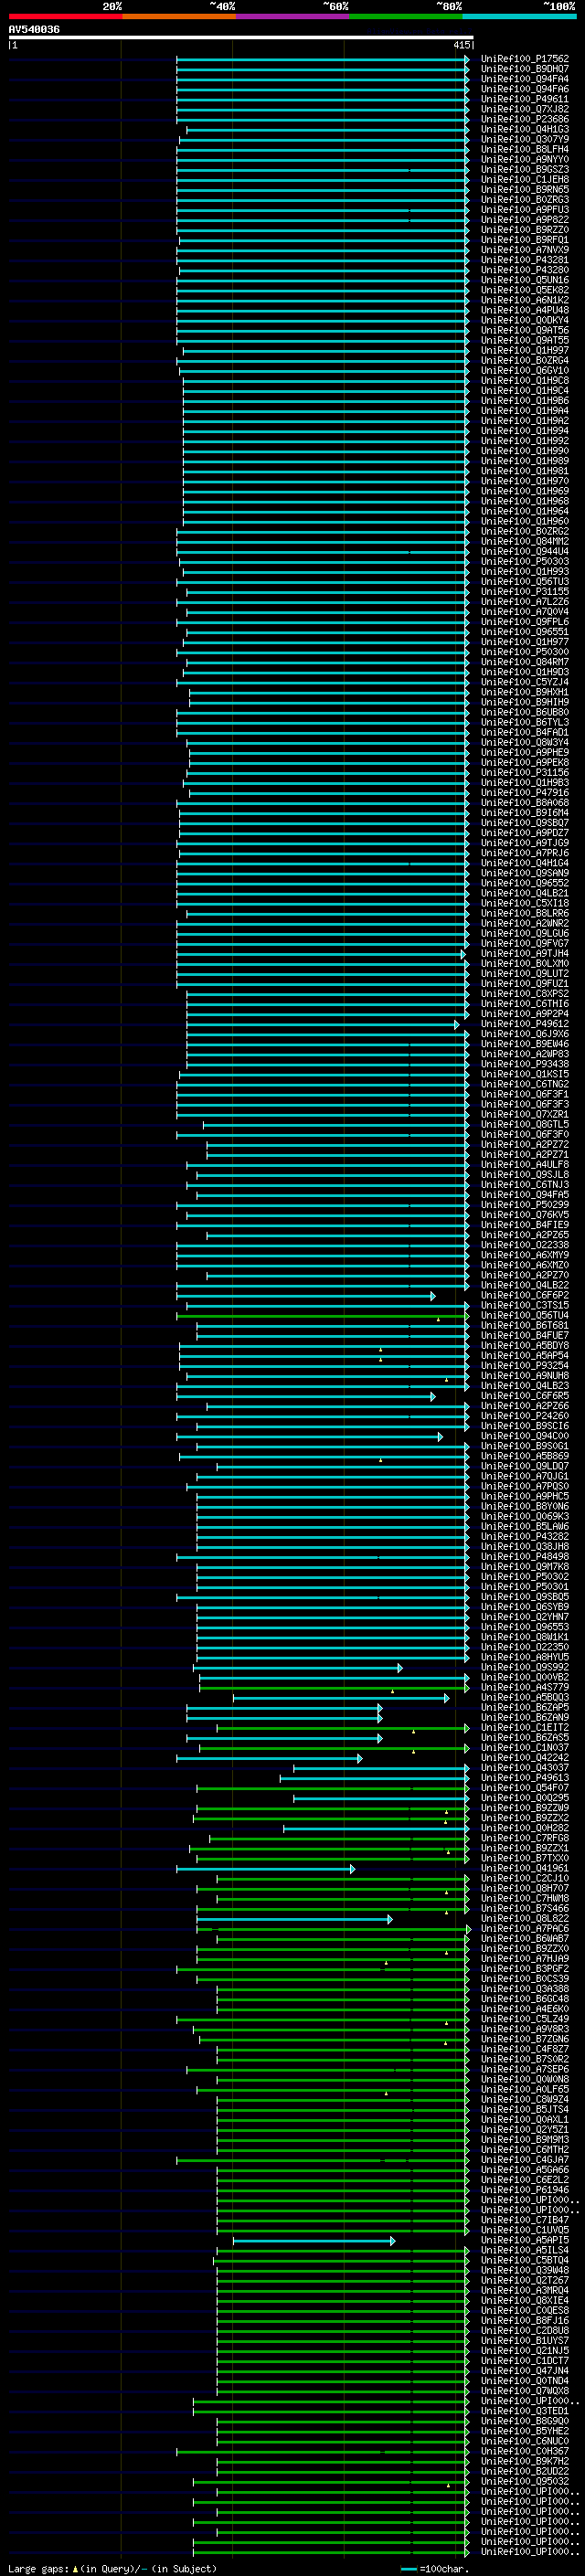The width and height of the screenshot is (585, 2576).
Task: Select hit label UniRef100_P50301
Action: tap(524, 1587)
